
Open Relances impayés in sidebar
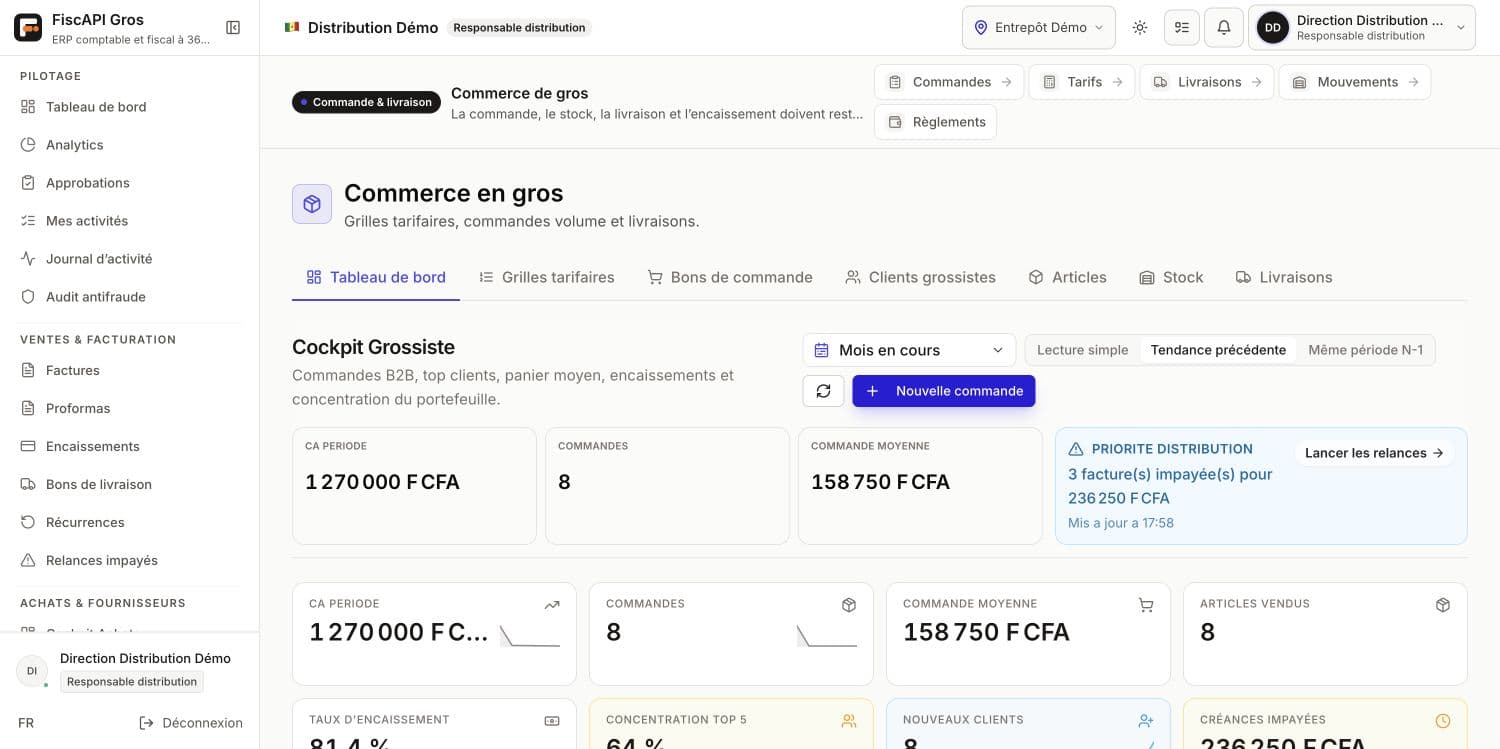[x=130, y=560]
